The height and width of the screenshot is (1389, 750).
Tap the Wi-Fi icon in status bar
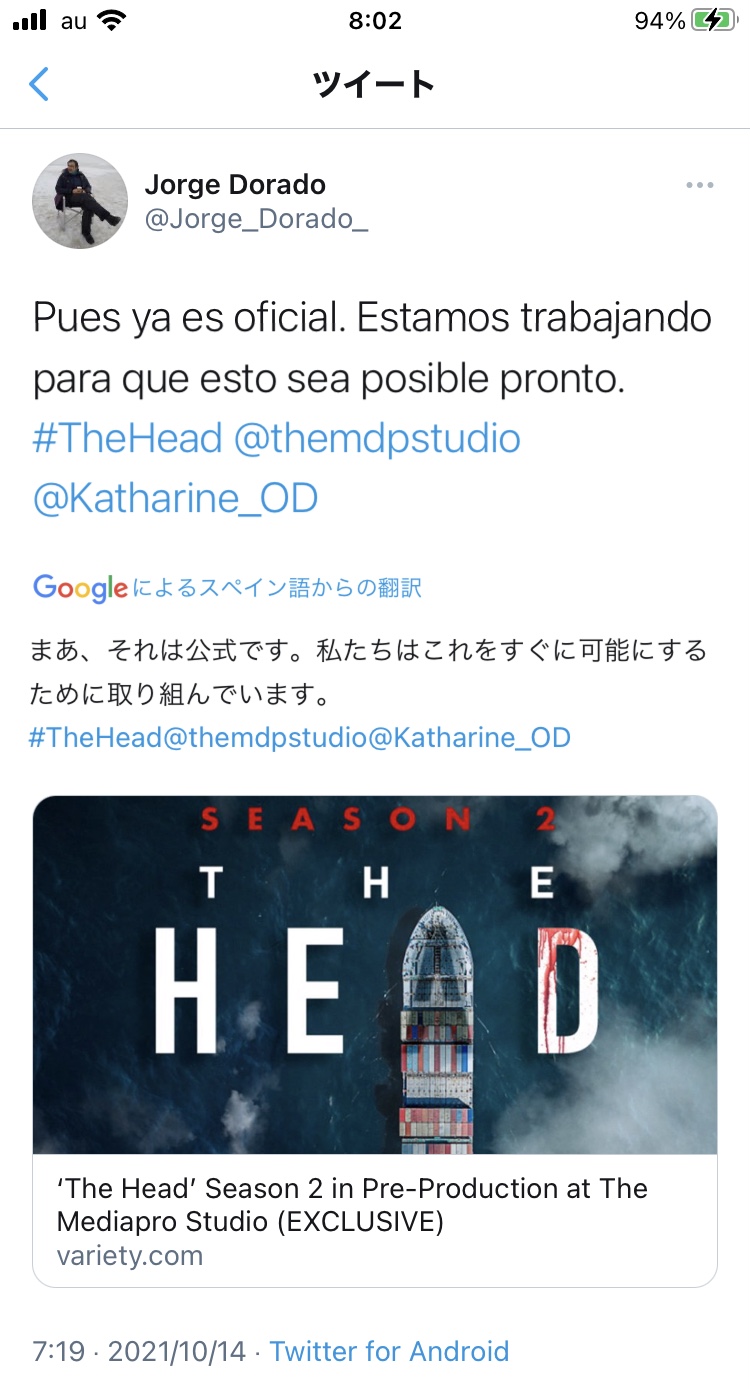coord(113,20)
